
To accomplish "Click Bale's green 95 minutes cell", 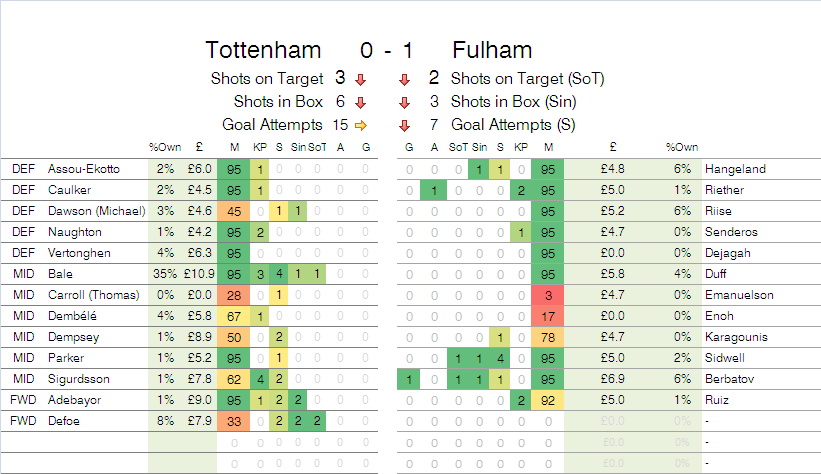I will [234, 274].
